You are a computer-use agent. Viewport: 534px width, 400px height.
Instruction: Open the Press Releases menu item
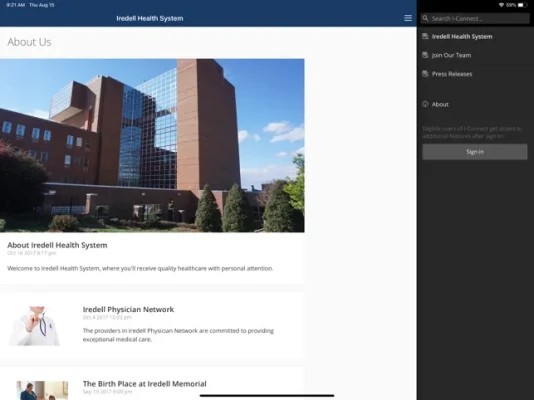point(475,74)
